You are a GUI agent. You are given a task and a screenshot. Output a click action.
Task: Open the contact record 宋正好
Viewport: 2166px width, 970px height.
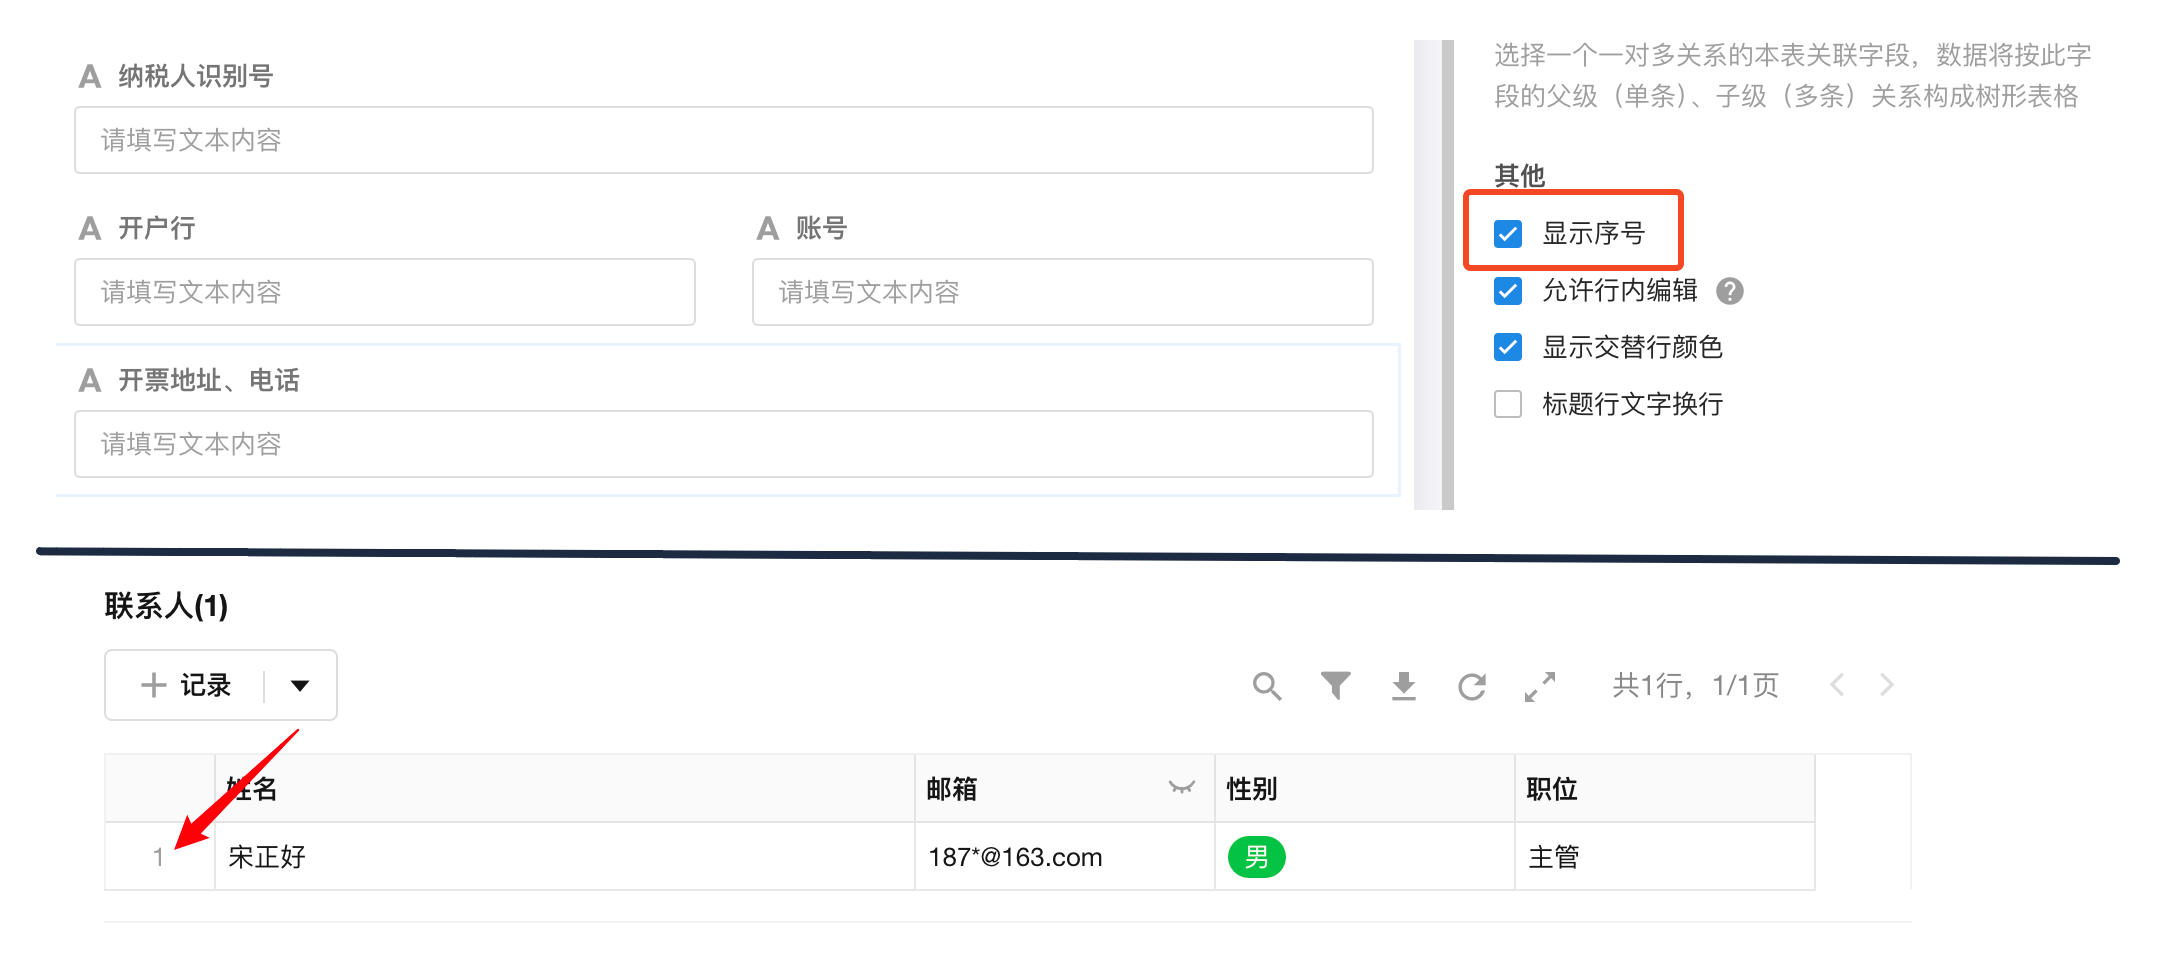click(x=267, y=857)
